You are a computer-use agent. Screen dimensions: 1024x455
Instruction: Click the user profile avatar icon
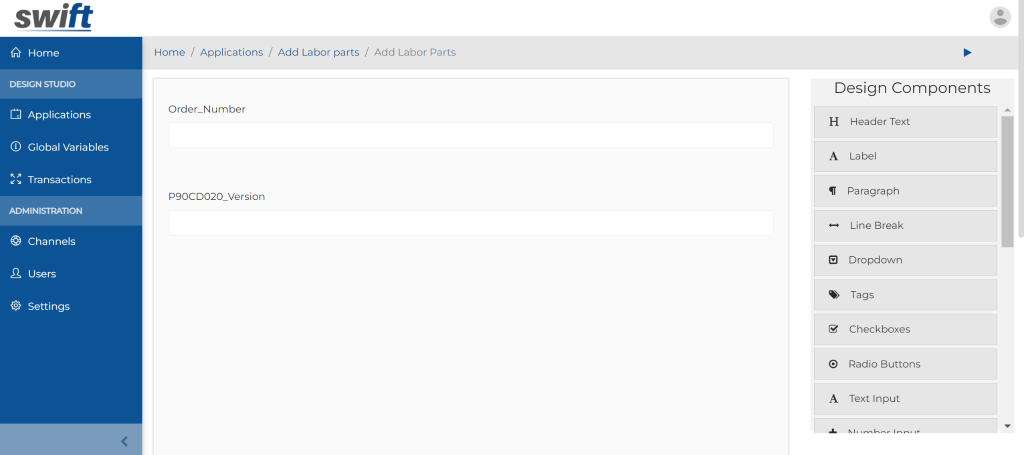1000,17
